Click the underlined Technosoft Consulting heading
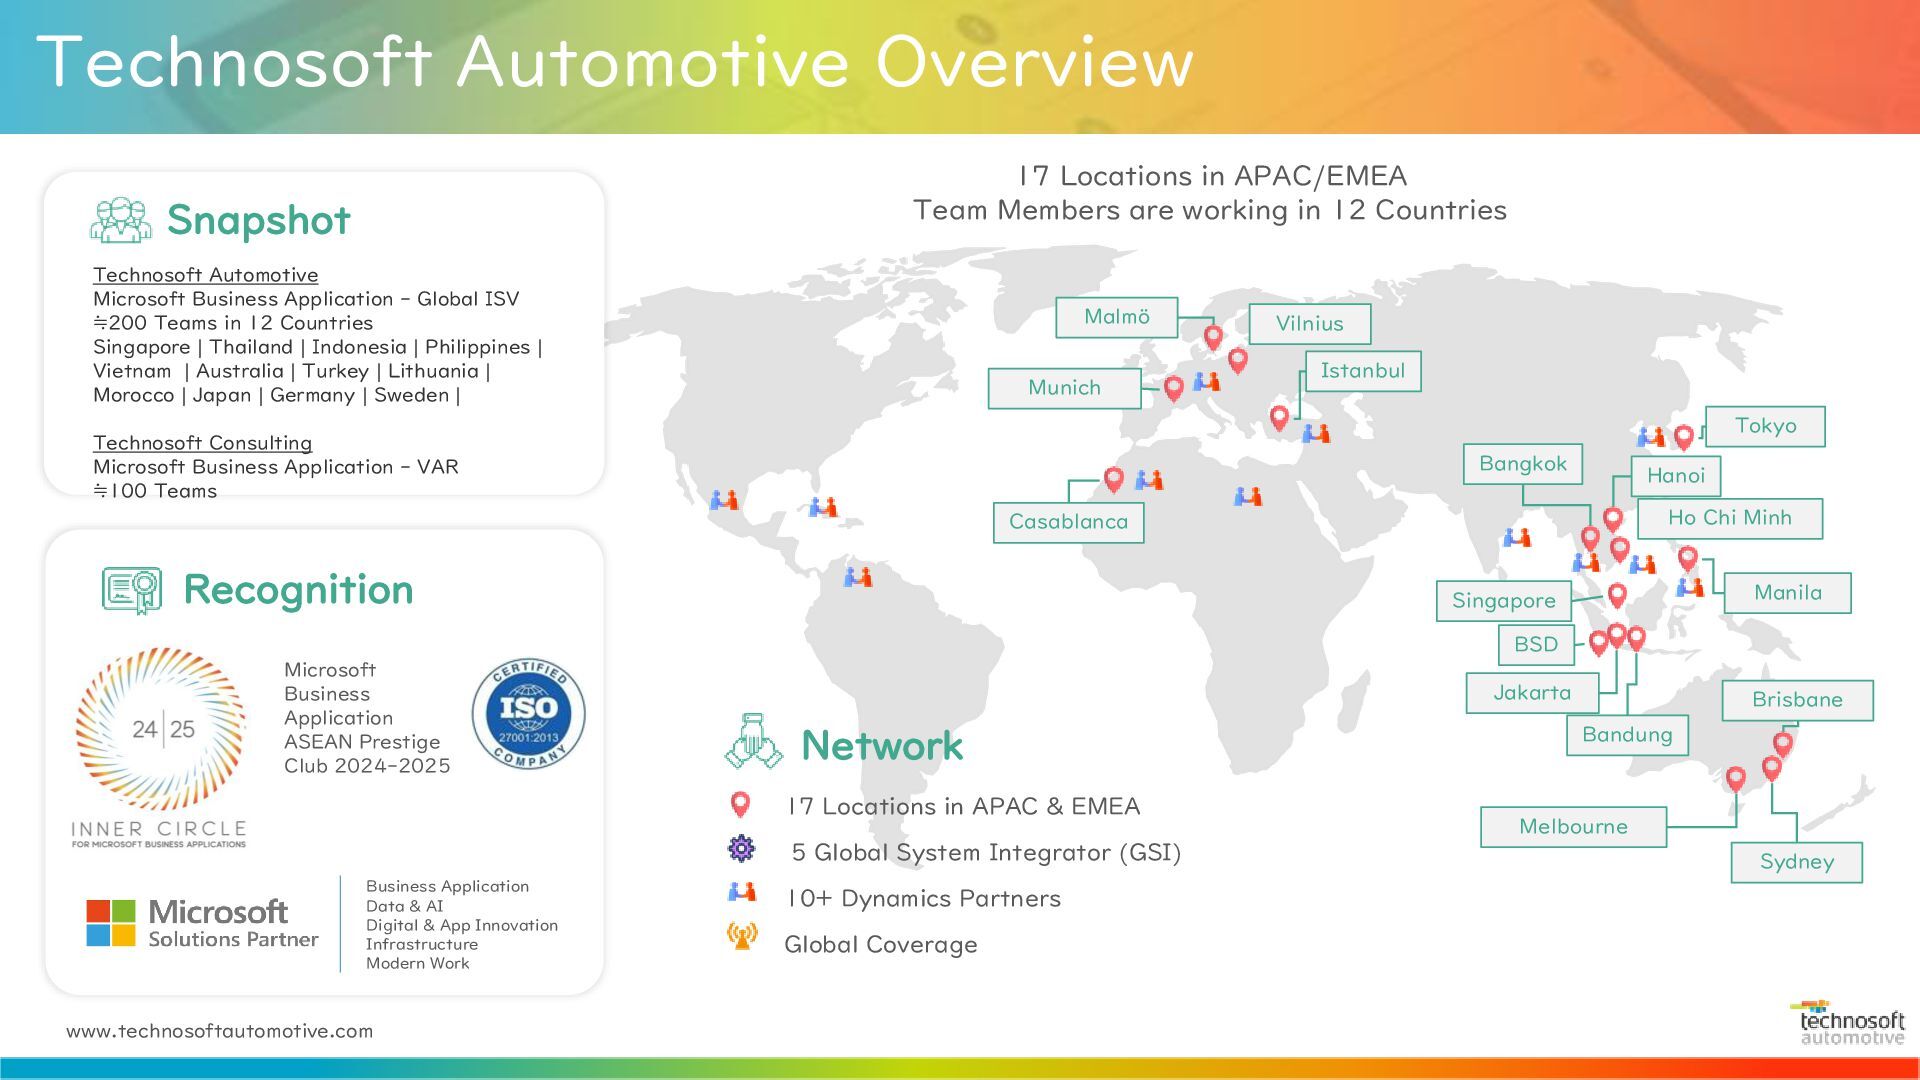1920x1080 pixels. coord(202,443)
